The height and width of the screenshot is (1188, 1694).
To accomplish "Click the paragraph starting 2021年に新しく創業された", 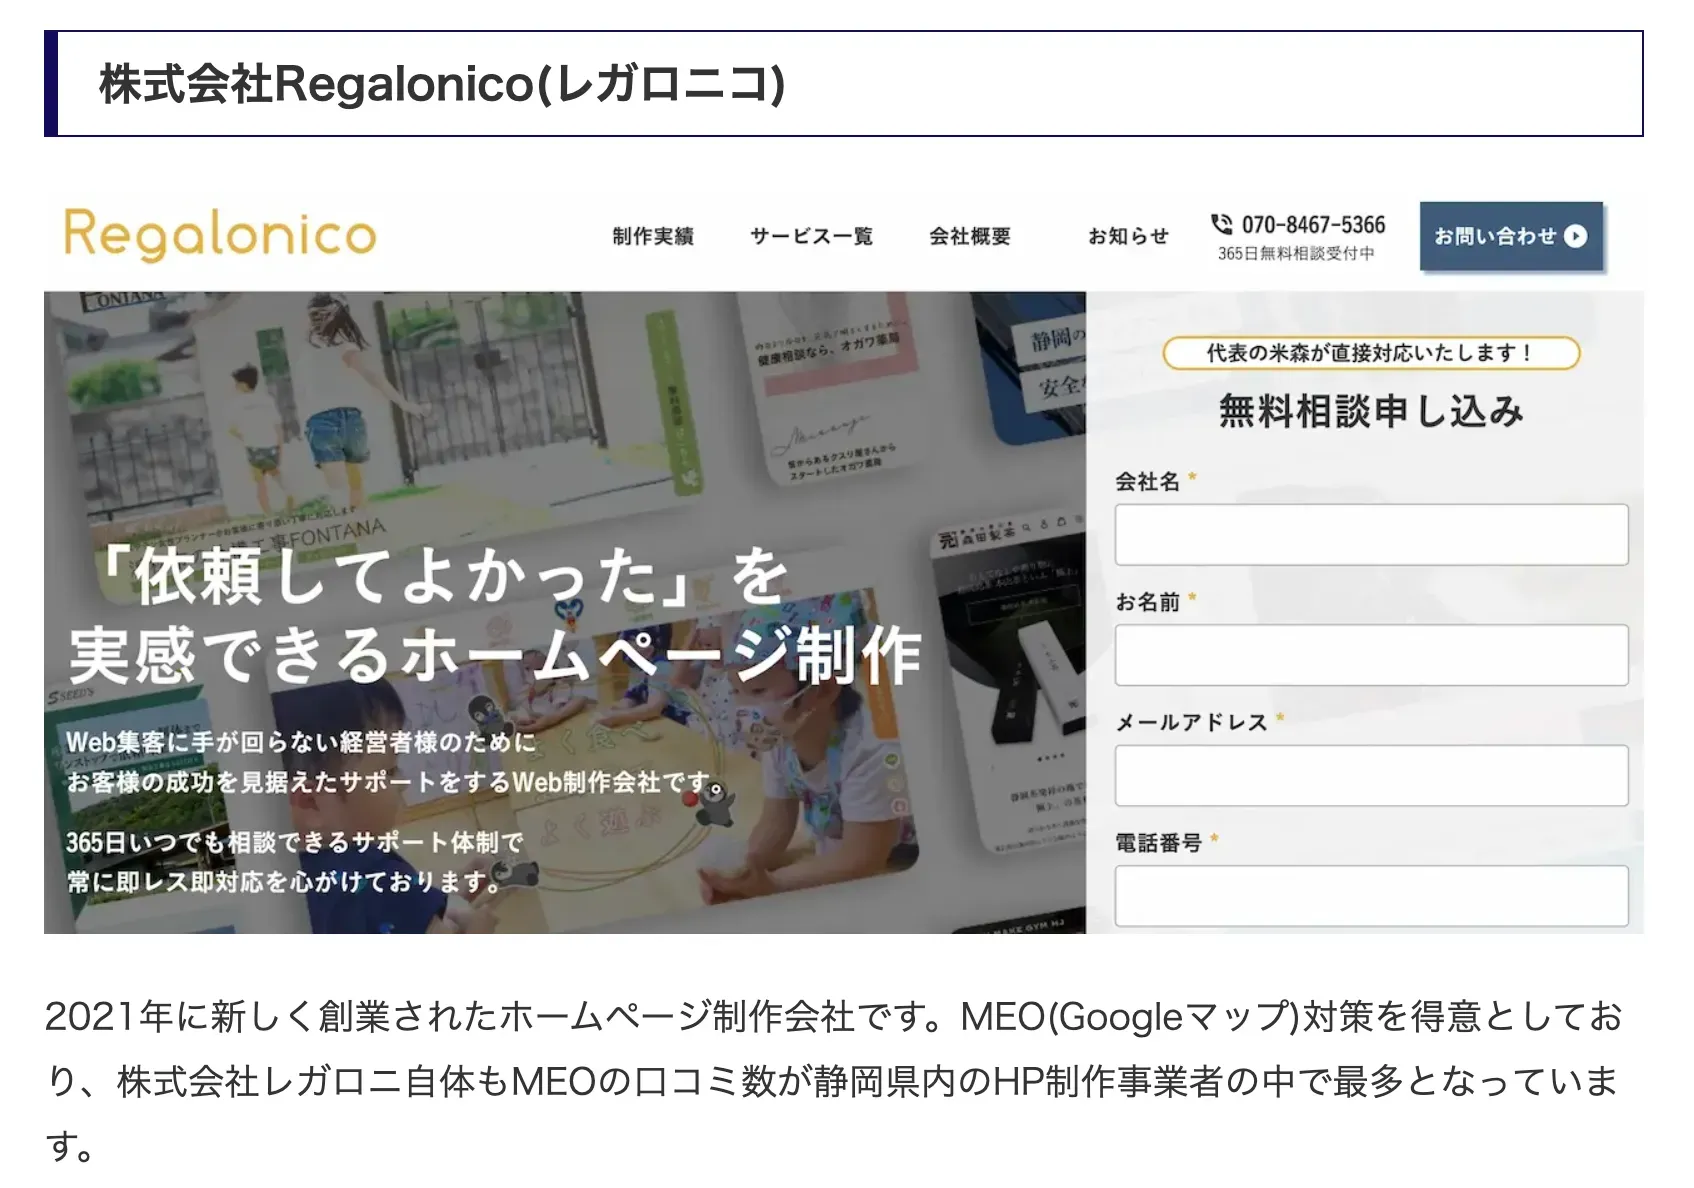I will point(834,1081).
